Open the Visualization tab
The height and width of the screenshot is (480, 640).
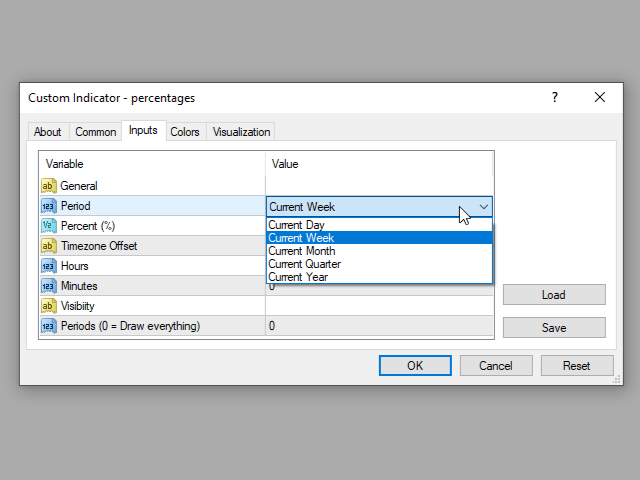pos(241,132)
